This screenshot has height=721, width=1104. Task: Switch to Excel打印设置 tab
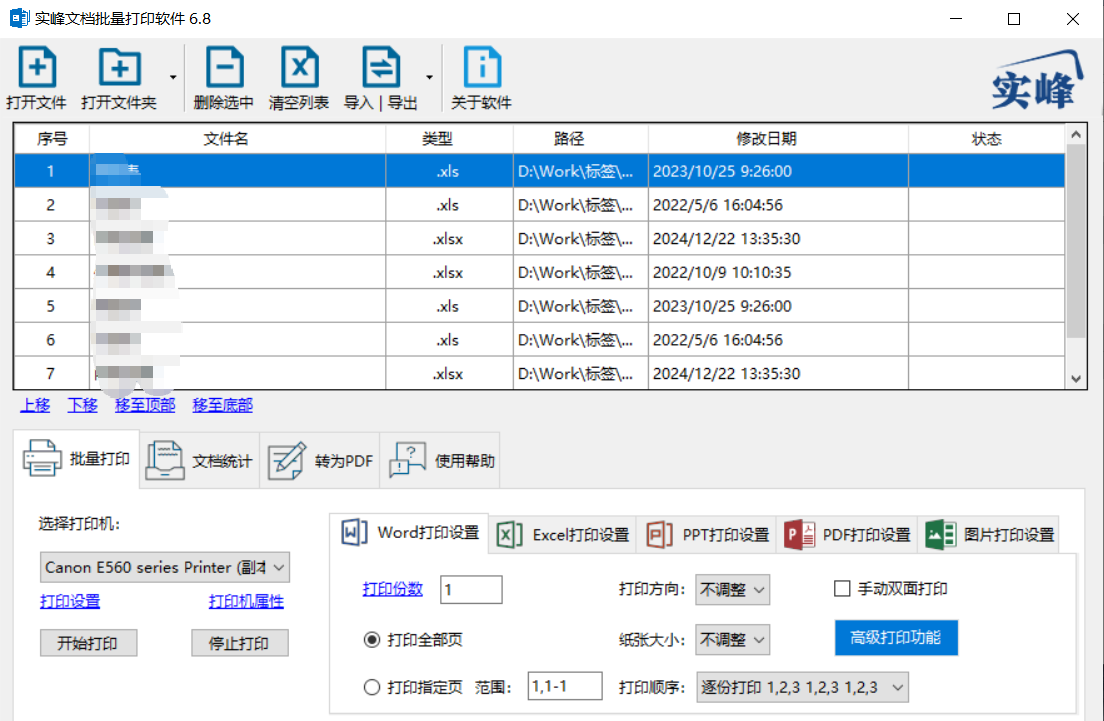coord(563,534)
